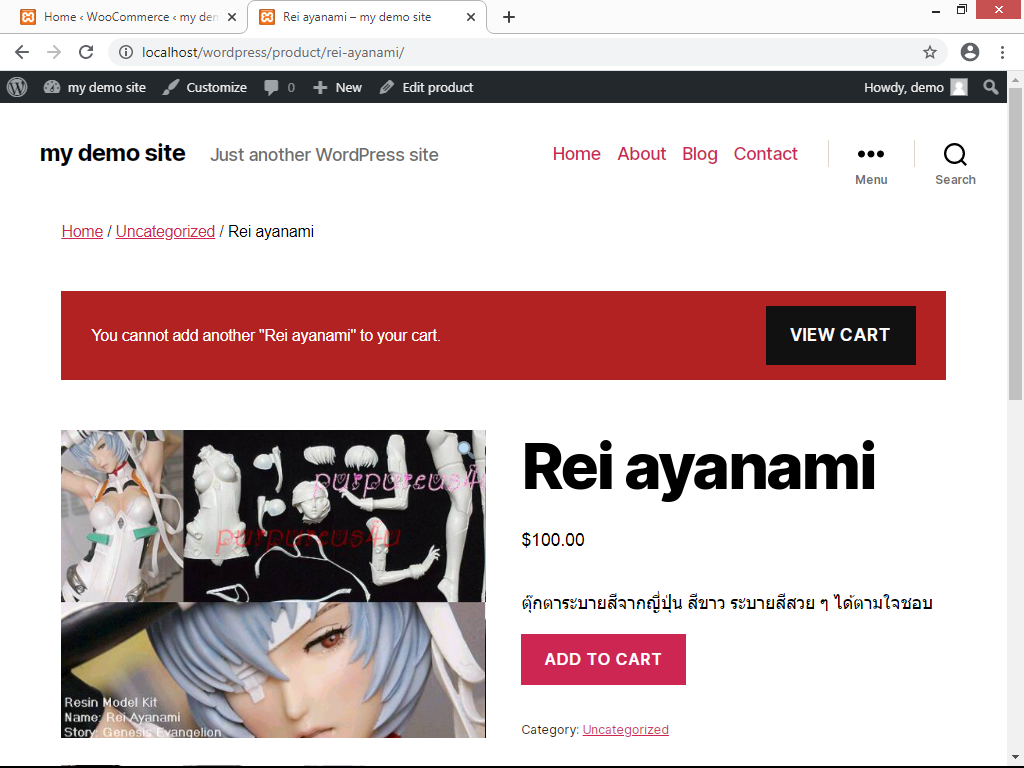Click the Thai product description text
The width and height of the screenshot is (1024, 768).
(x=727, y=603)
